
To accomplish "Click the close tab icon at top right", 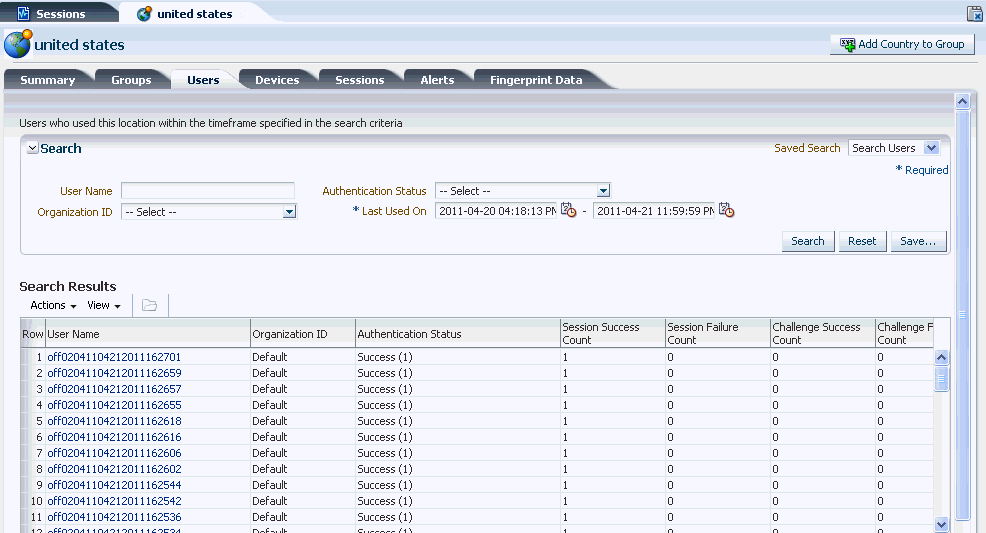I will point(975,13).
